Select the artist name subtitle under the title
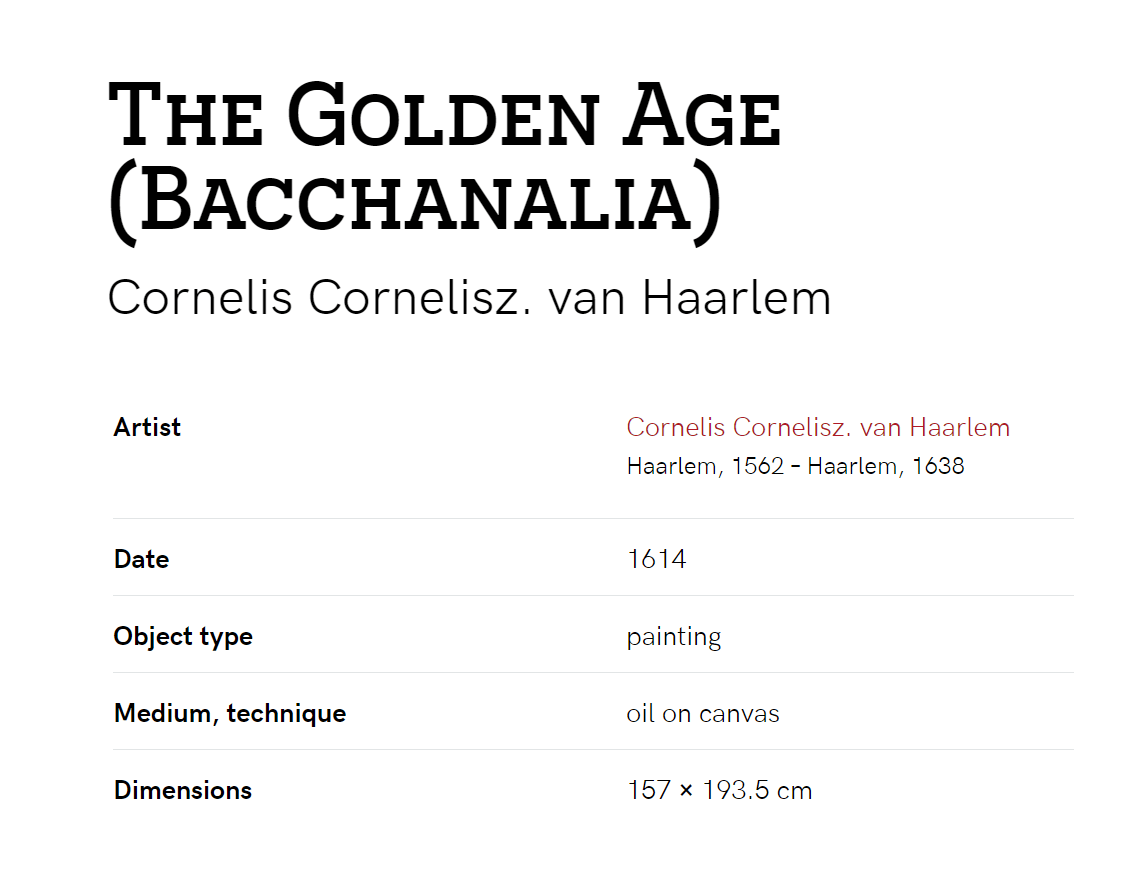 [x=469, y=298]
